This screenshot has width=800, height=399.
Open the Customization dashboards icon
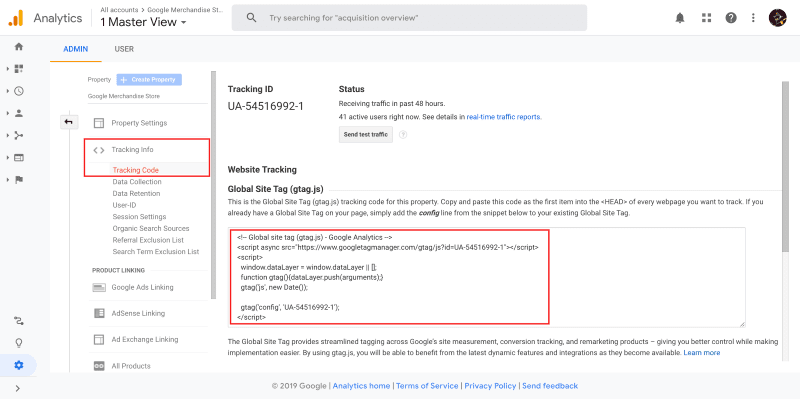click(x=19, y=69)
